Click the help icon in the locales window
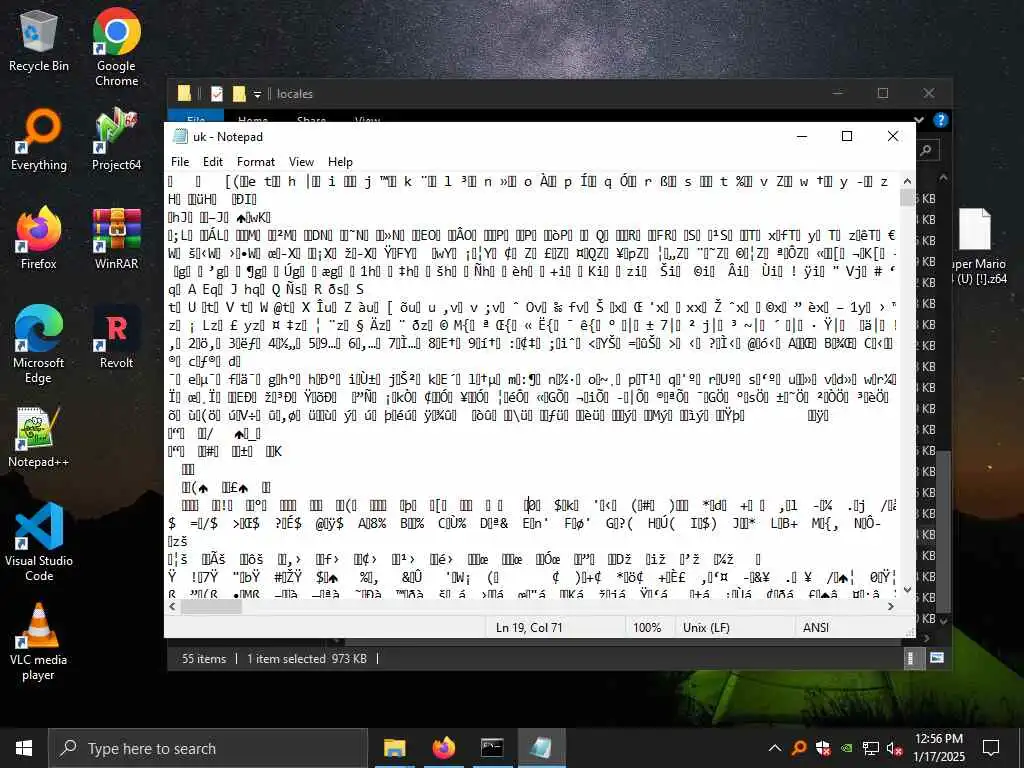Screen dimensions: 1024x768 940,120
